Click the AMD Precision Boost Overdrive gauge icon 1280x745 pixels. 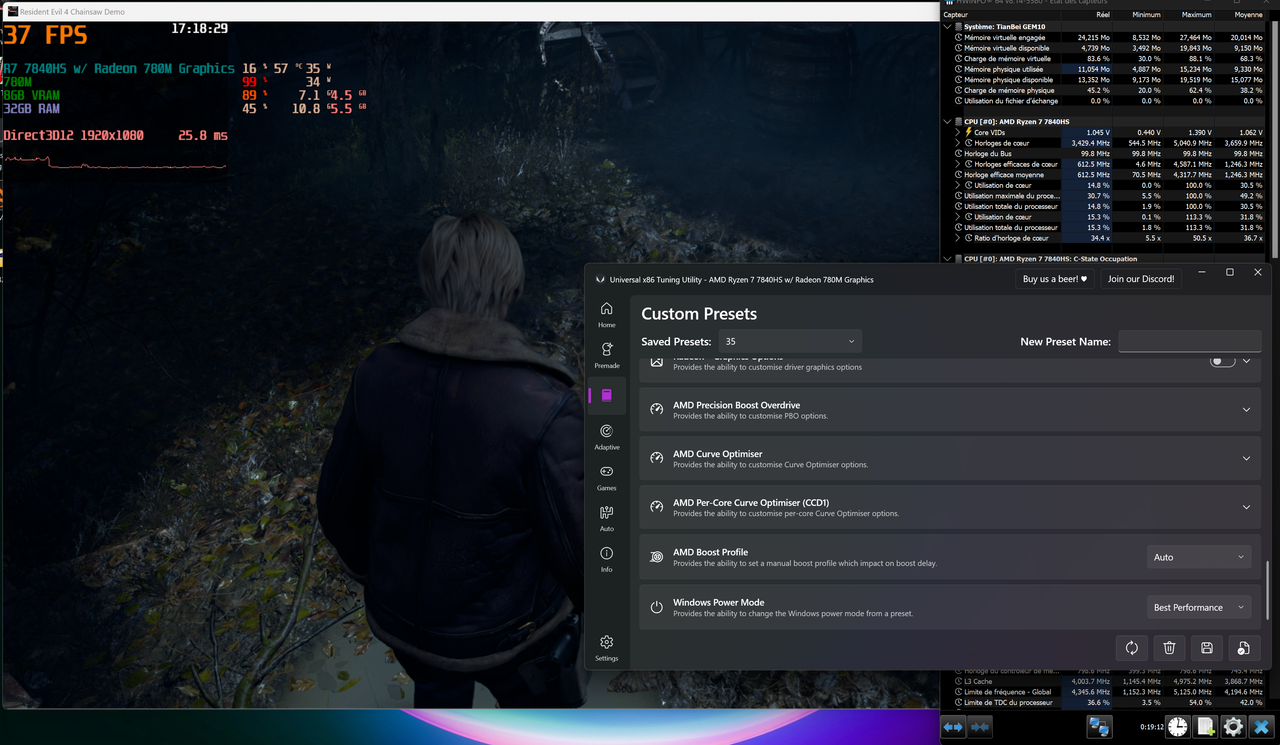[656, 409]
